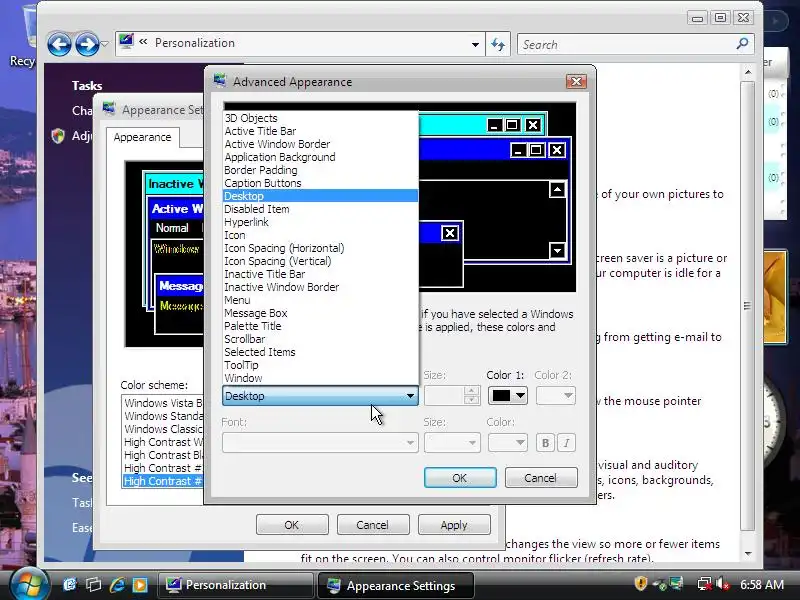The width and height of the screenshot is (800, 600).
Task: Click Switch between windows Quick Launch icon
Action: point(93,585)
